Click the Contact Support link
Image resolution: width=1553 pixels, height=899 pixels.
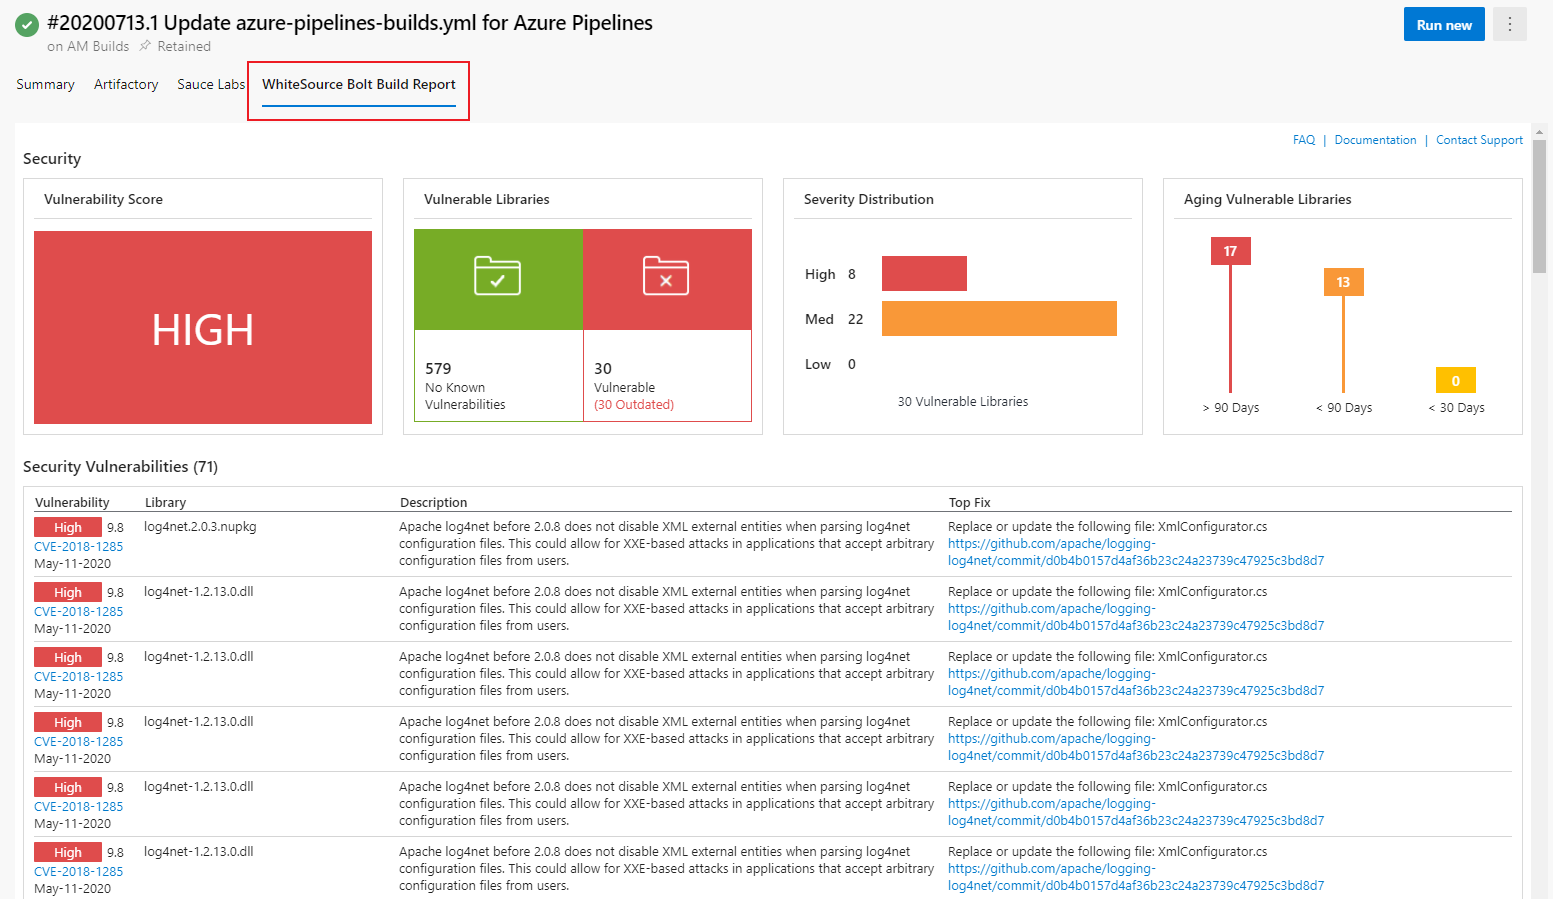click(x=1479, y=140)
